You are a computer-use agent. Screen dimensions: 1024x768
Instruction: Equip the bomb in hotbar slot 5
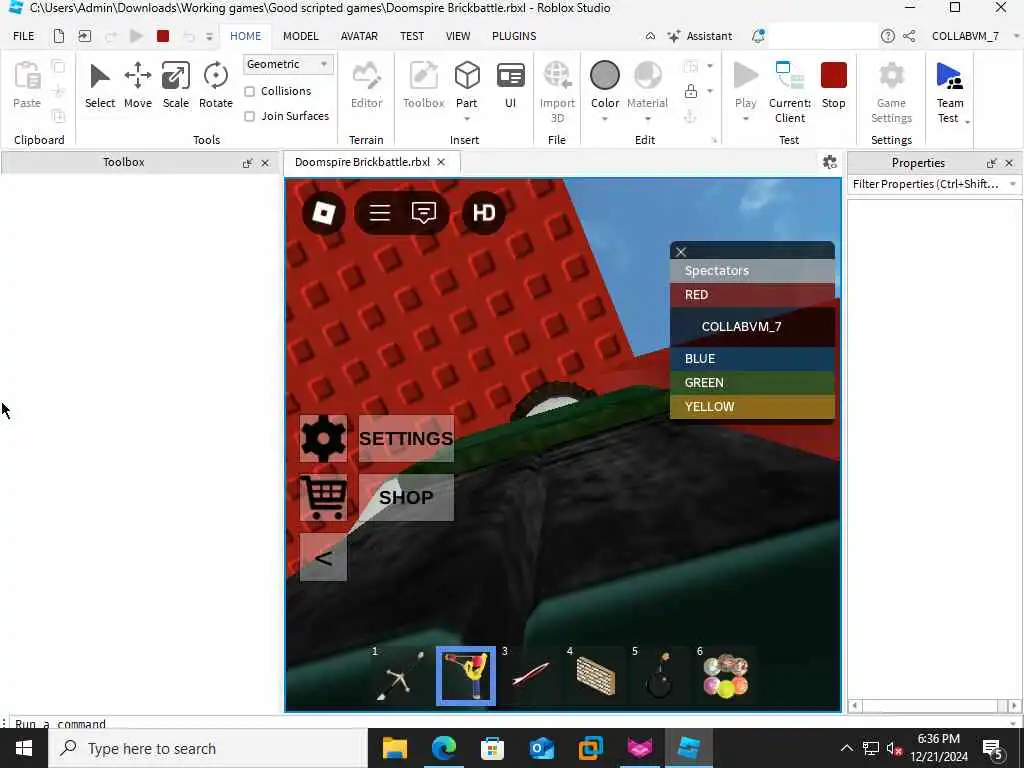[660, 676]
